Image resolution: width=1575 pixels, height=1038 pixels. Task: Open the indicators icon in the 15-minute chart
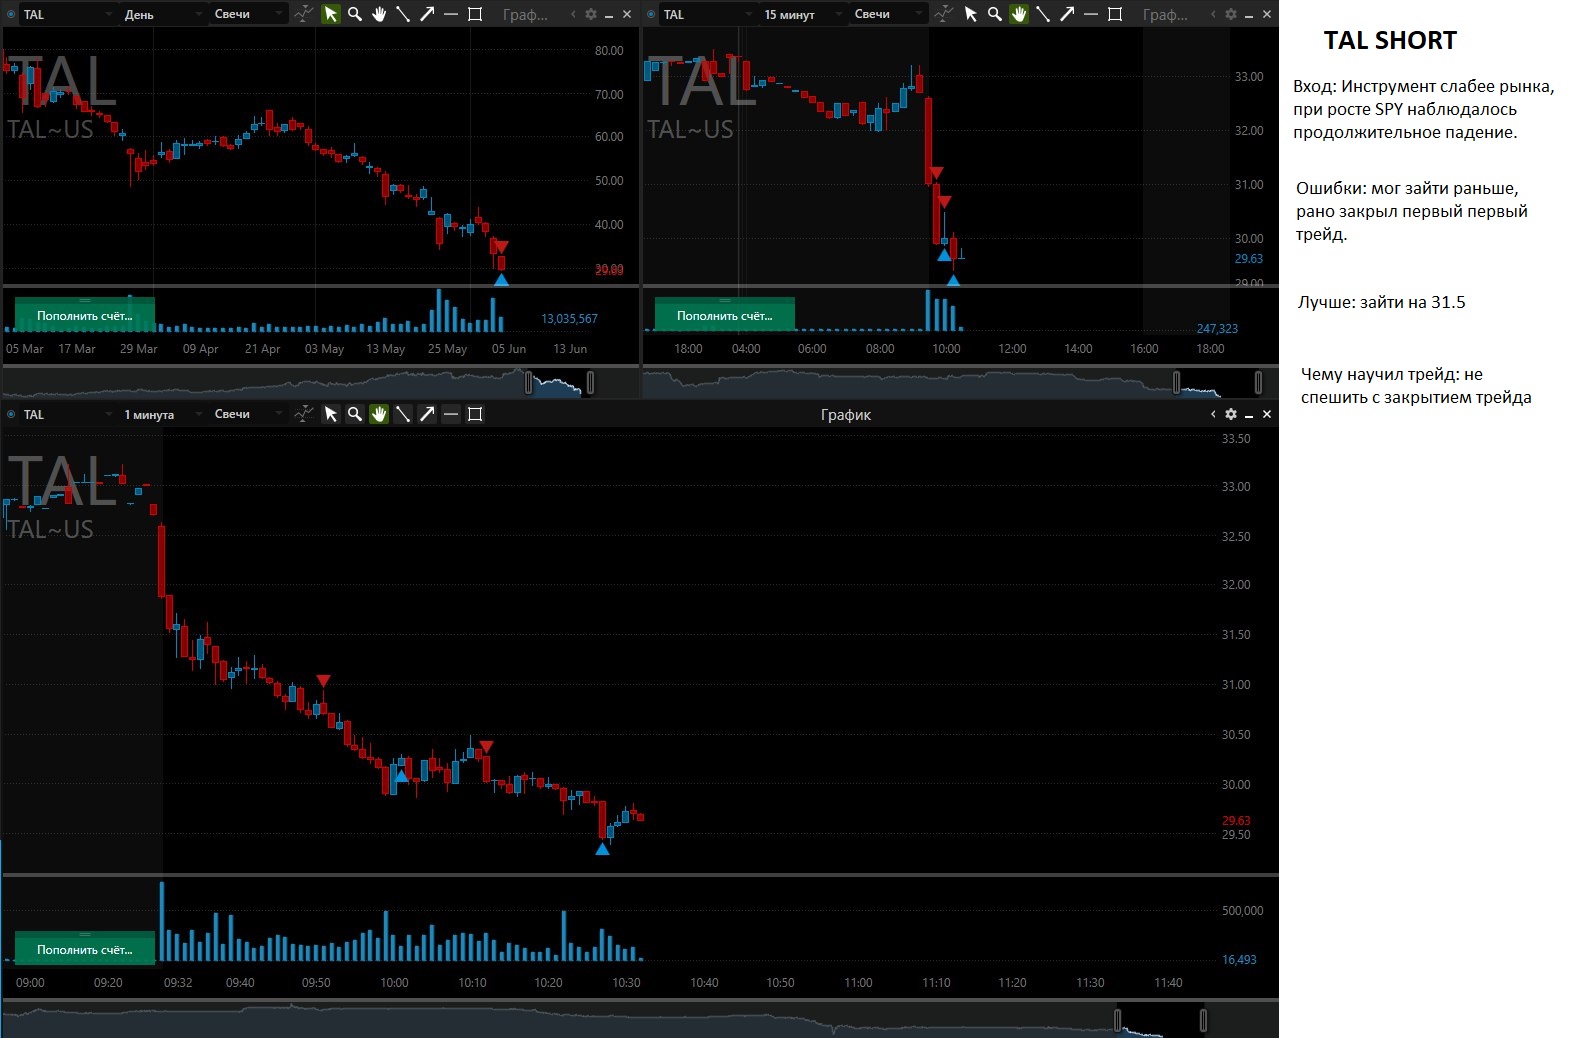click(x=944, y=14)
